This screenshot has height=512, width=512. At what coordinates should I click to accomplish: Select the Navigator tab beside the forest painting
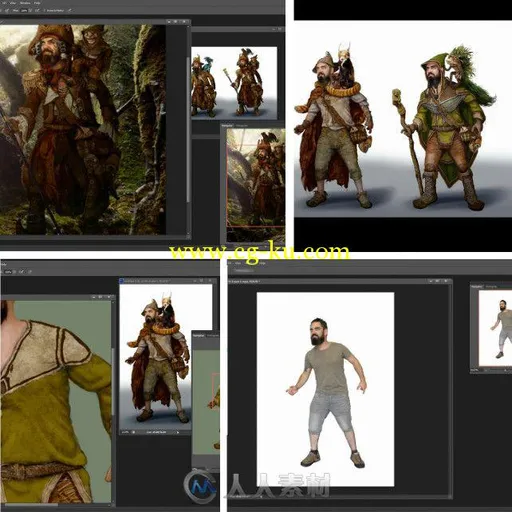228,126
